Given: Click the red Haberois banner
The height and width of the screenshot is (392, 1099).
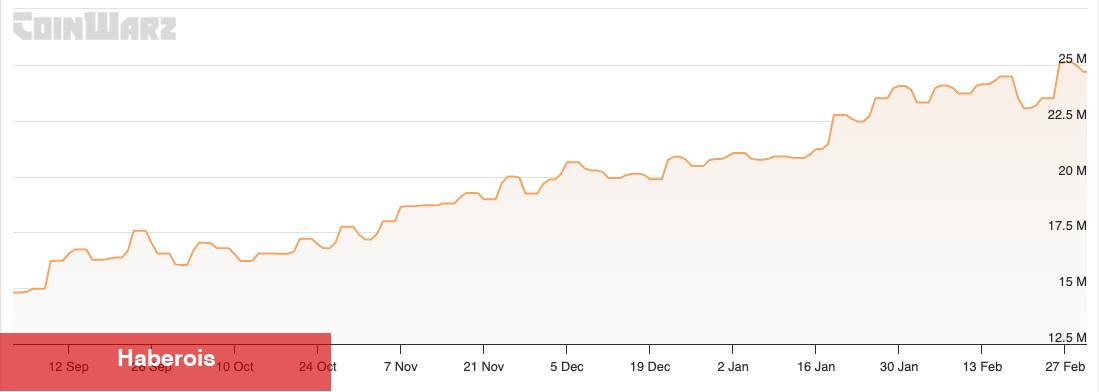Looking at the screenshot, I should pos(165,362).
